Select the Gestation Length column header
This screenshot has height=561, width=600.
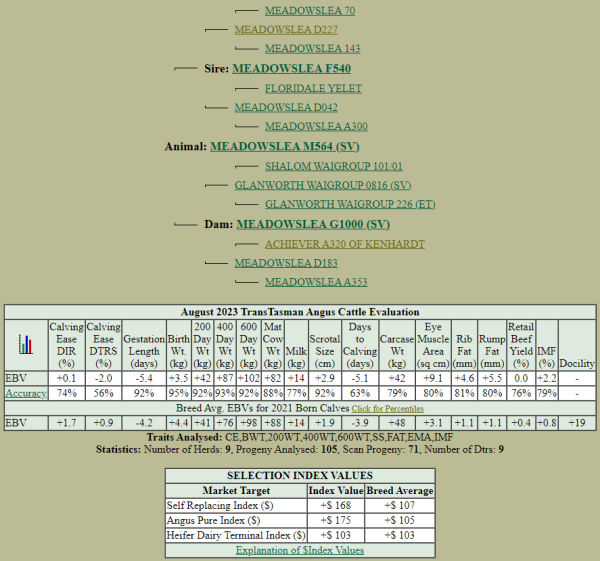coord(144,345)
